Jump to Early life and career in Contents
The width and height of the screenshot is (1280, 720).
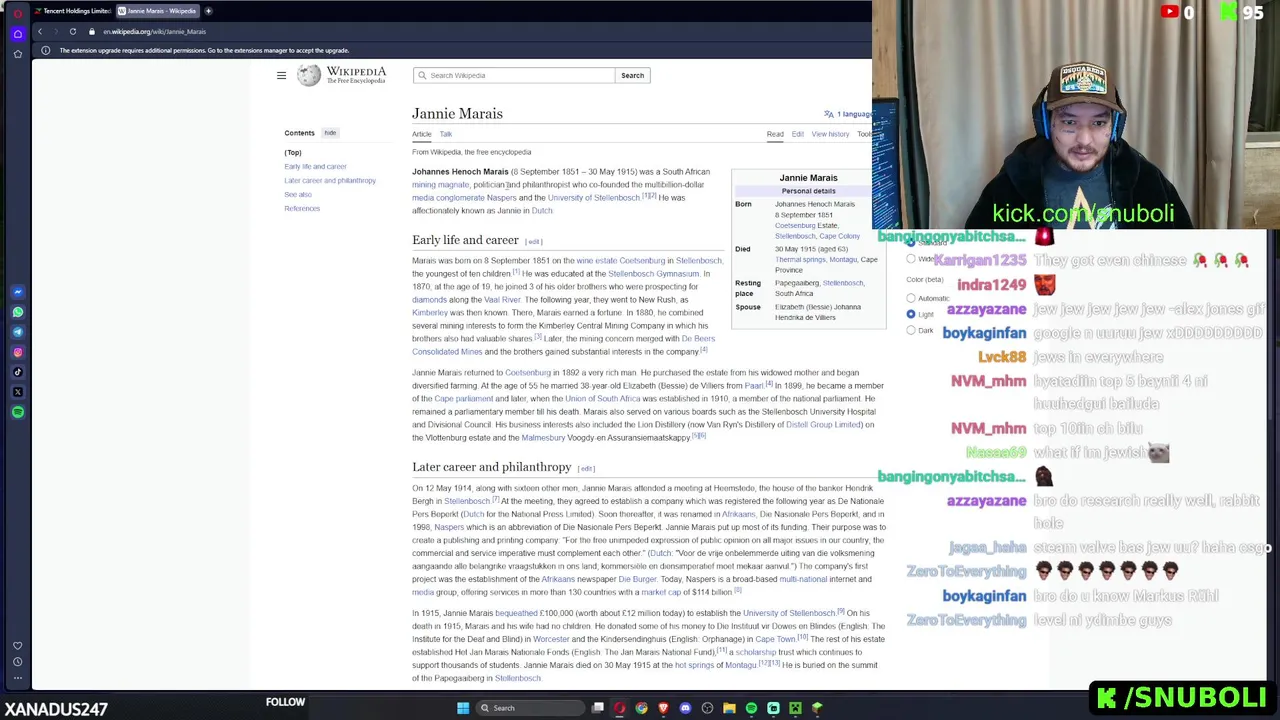tap(315, 167)
